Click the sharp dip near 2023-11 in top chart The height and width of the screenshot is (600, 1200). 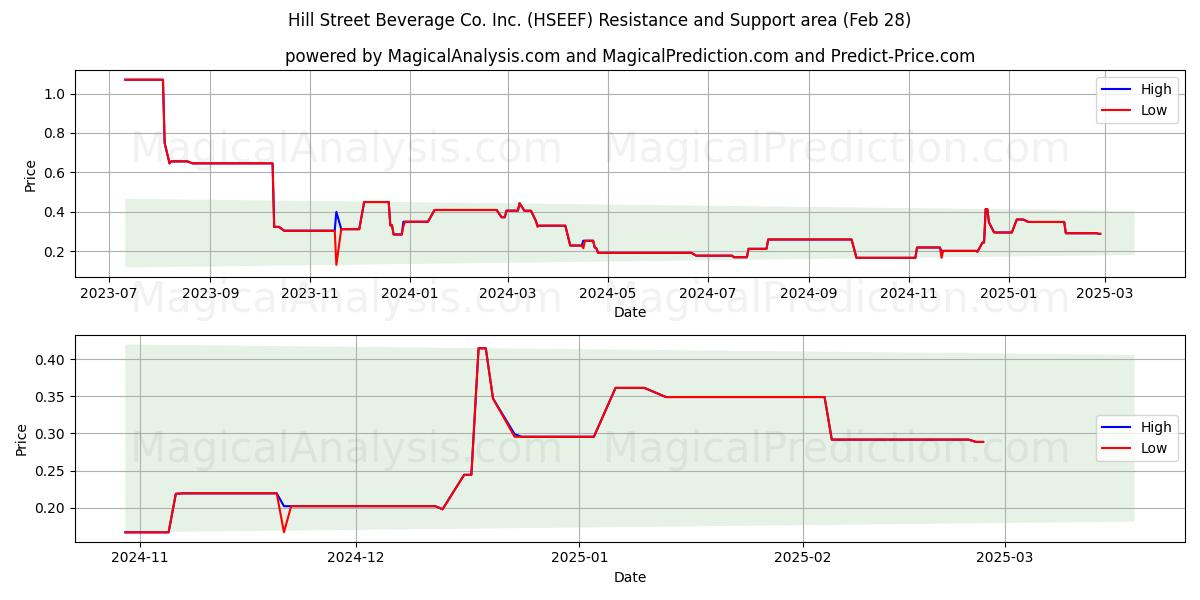(336, 264)
